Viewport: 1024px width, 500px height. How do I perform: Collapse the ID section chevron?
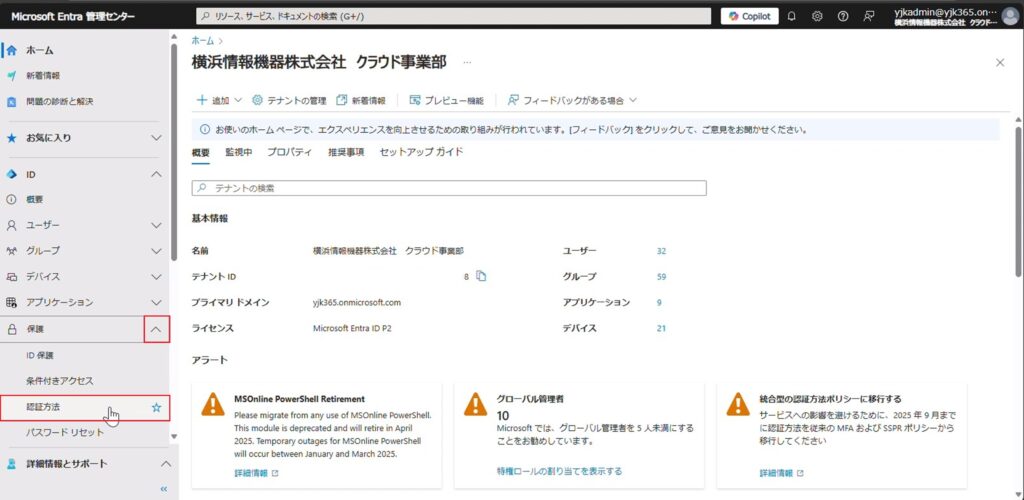tap(156, 175)
